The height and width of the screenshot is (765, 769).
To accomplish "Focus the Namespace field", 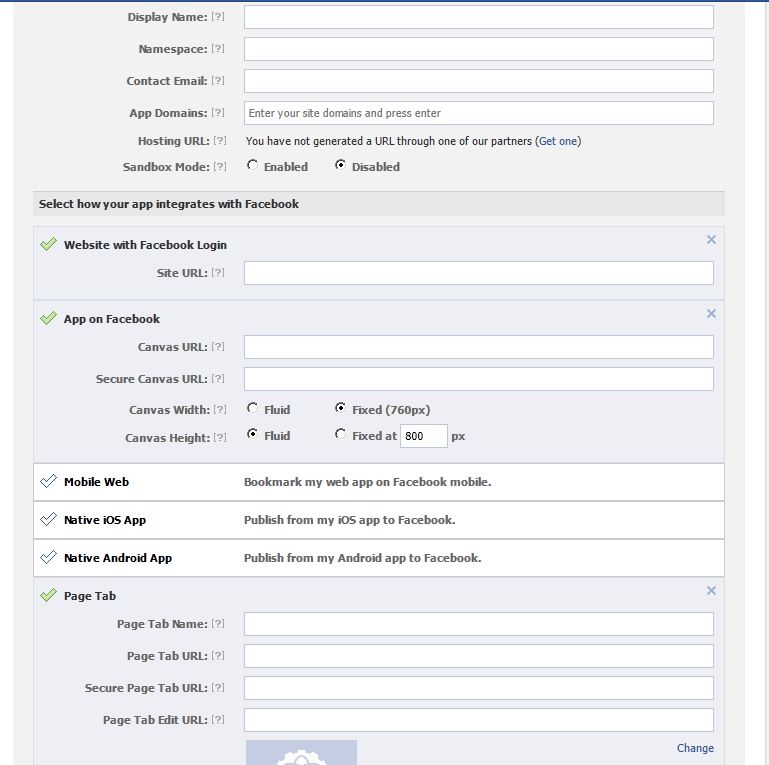I will (x=479, y=49).
